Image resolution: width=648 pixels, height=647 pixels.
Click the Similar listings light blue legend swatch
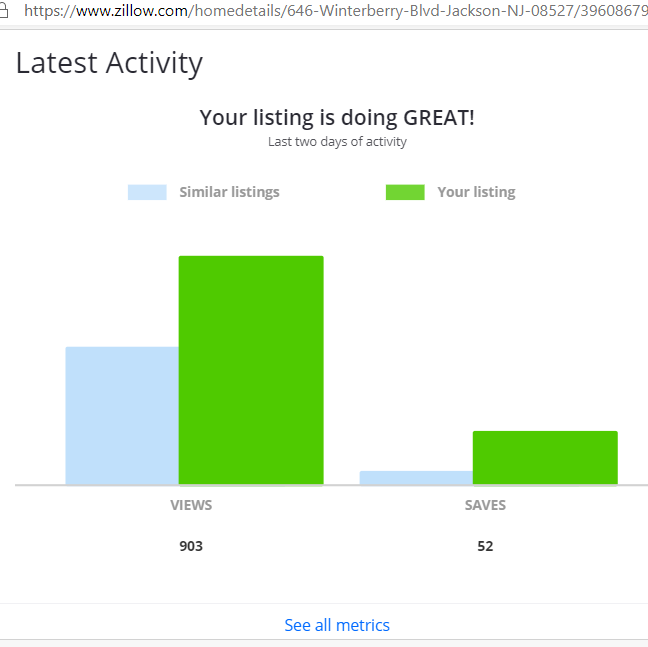147,192
